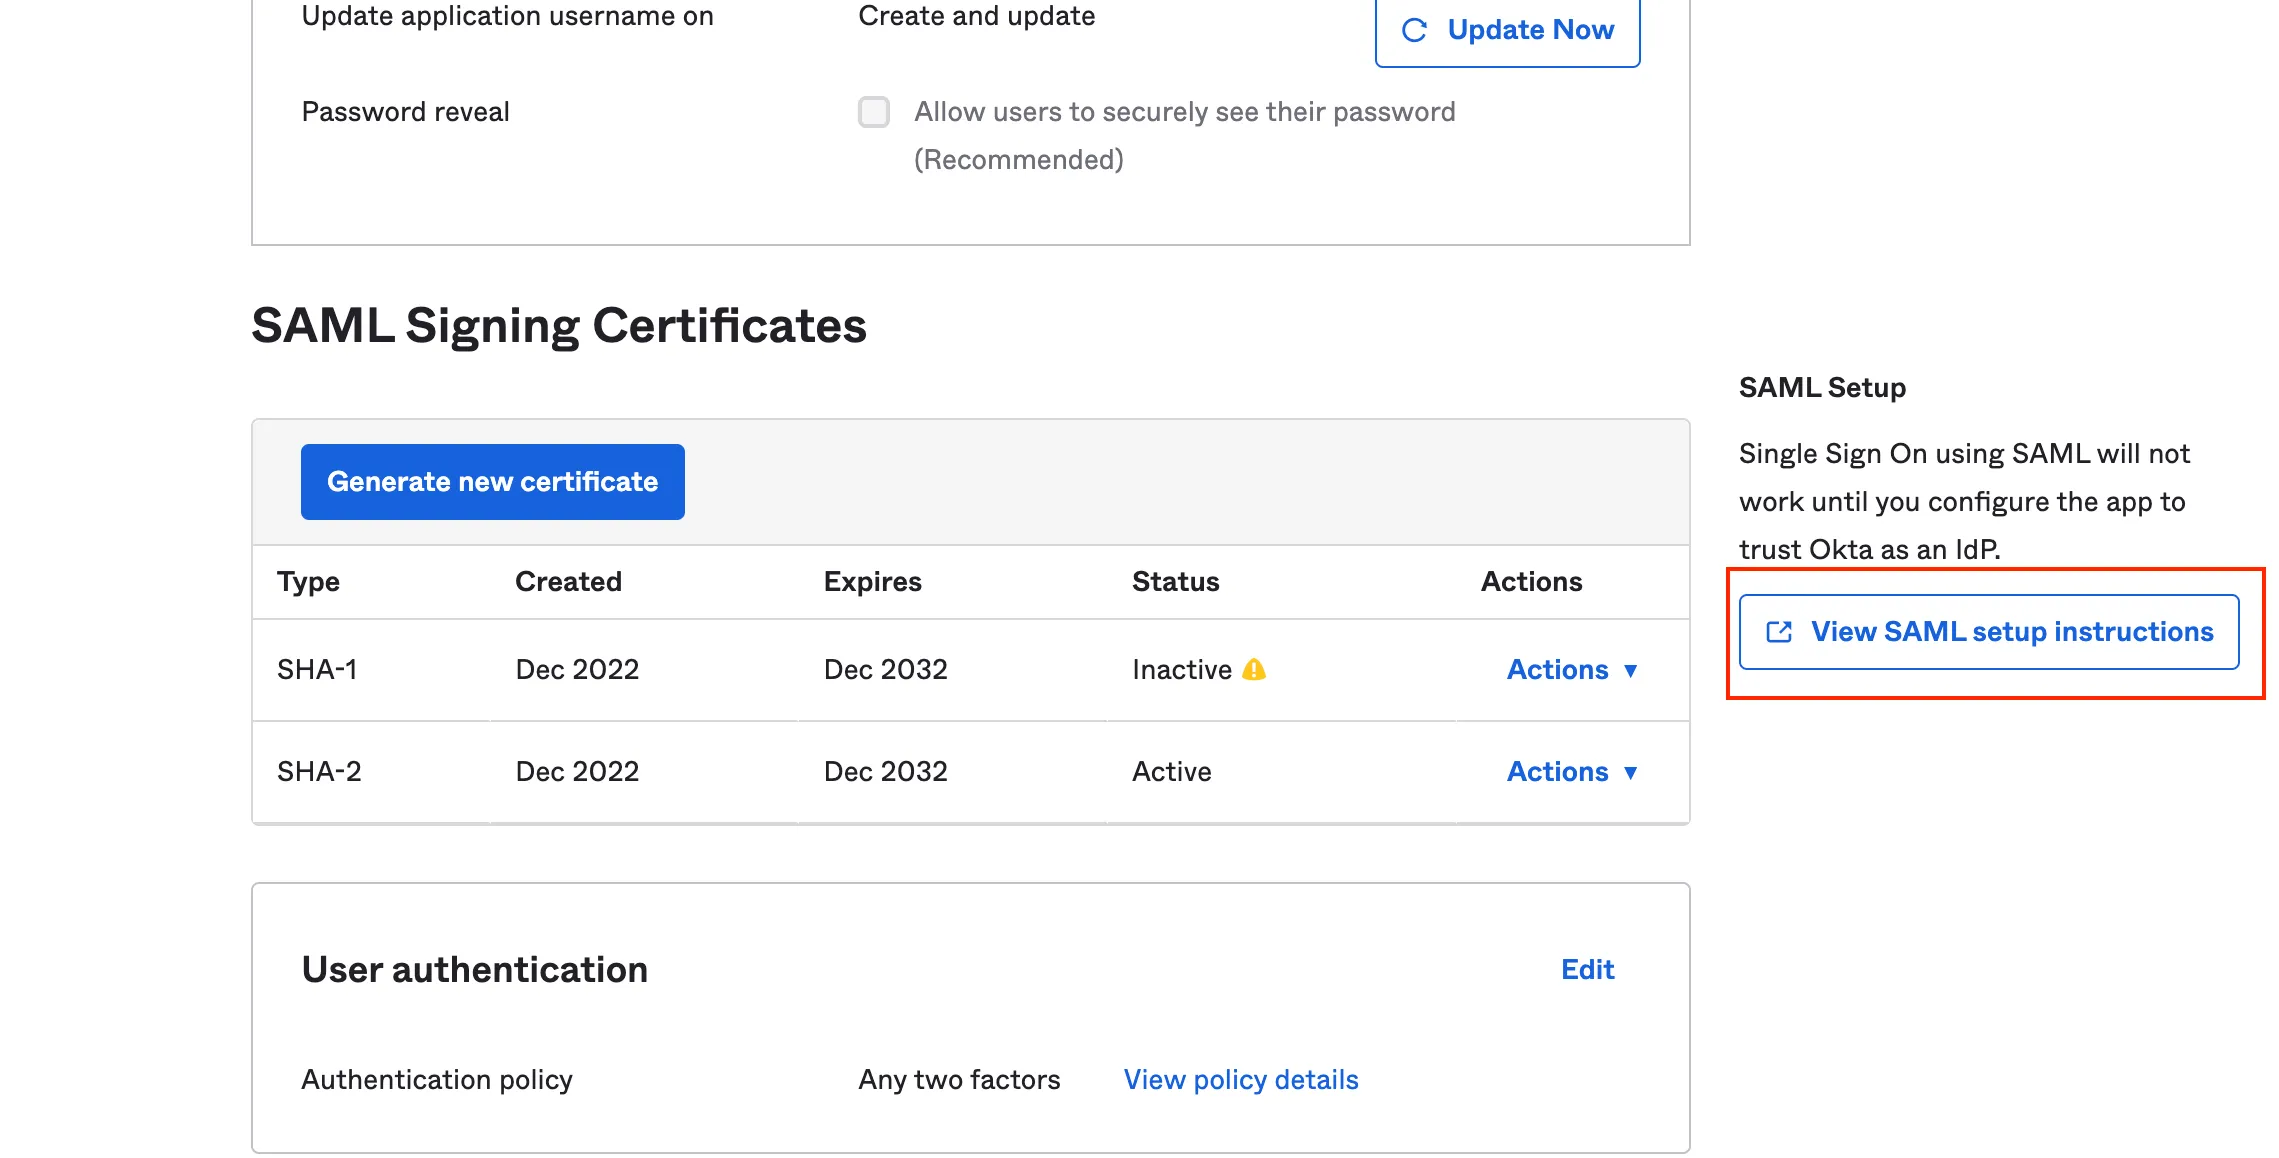Viewport: 2279px width, 1158px height.
Task: Click external link icon beside View SAML setup instructions
Action: [1777, 632]
